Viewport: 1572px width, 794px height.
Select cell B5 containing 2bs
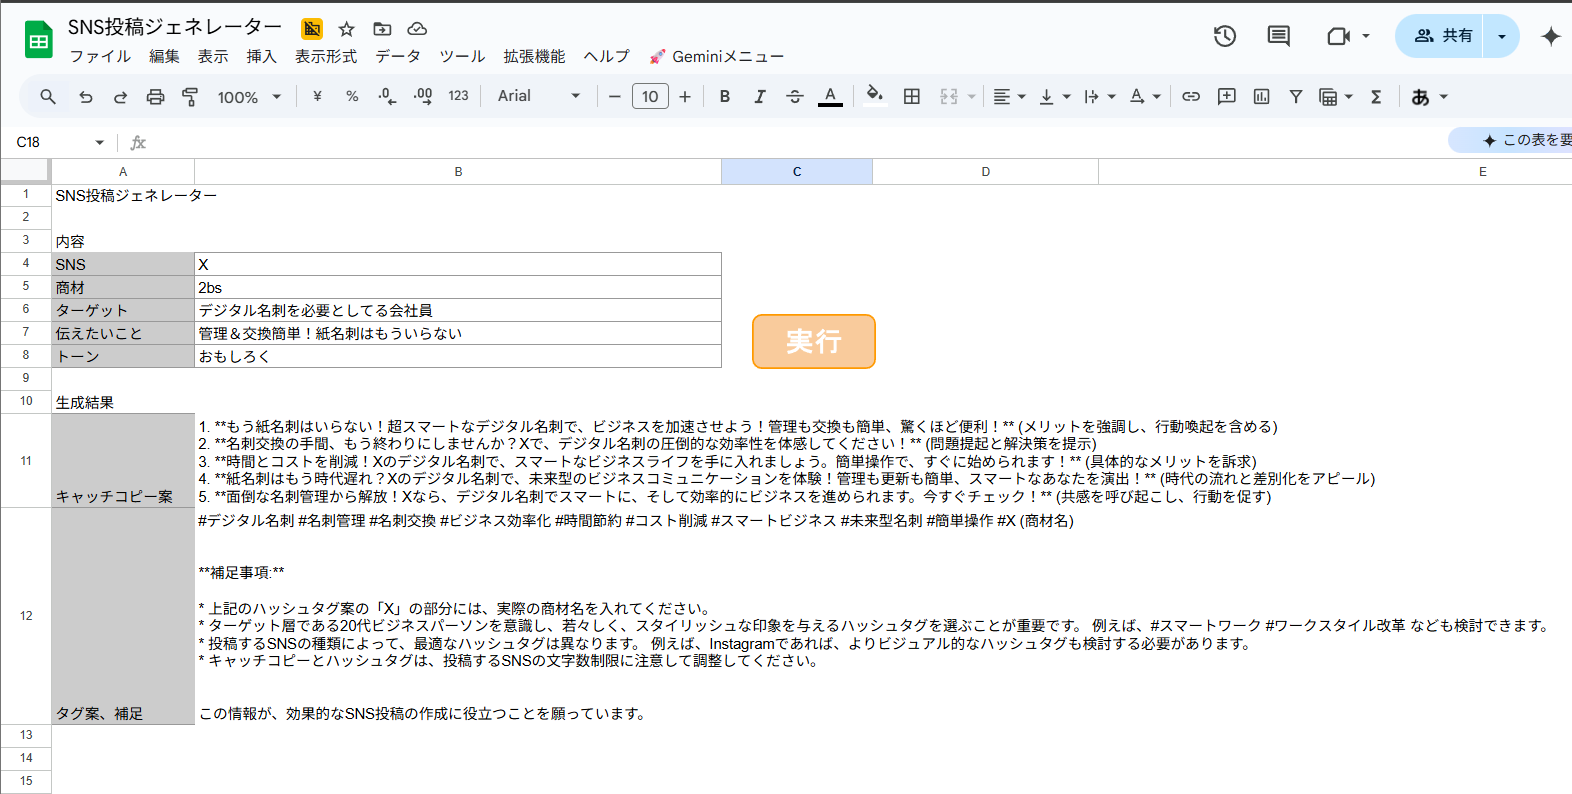[x=458, y=287]
